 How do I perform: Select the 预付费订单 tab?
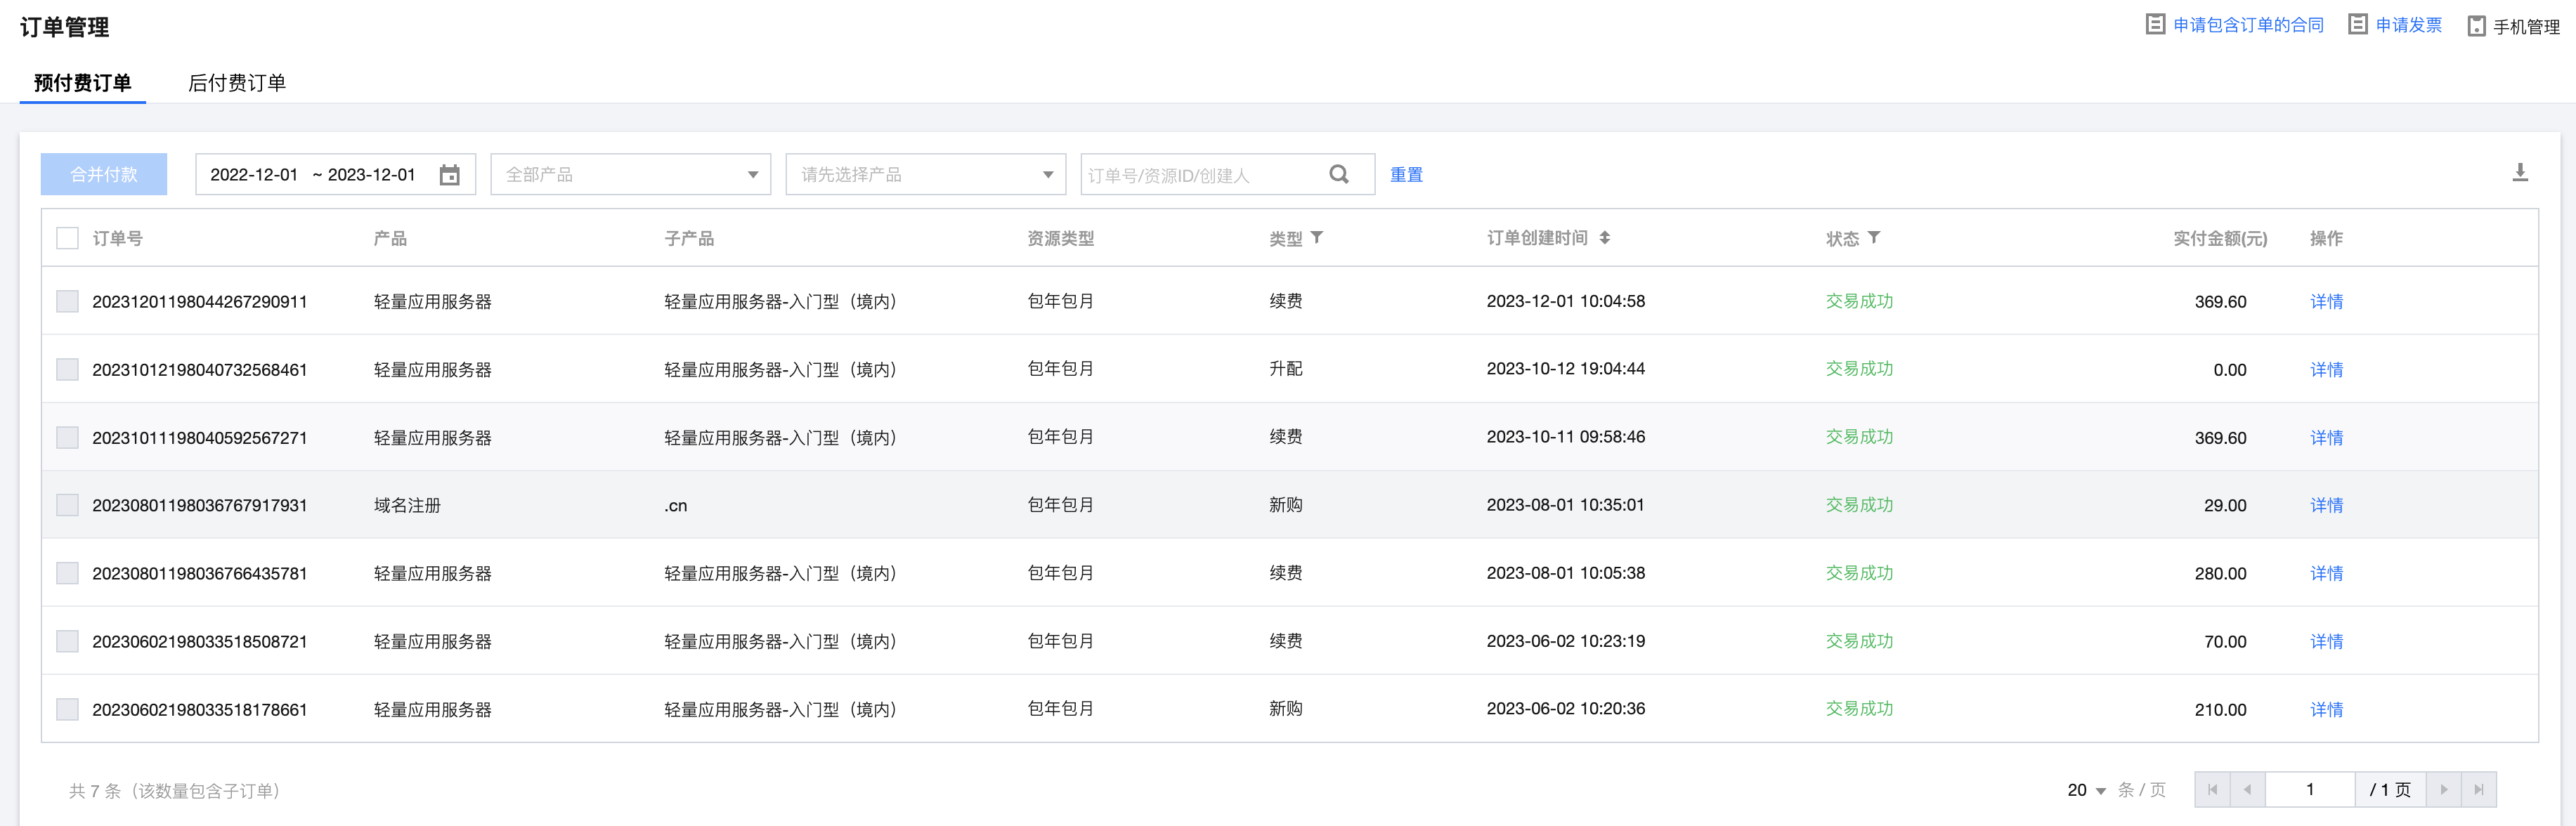click(x=82, y=83)
